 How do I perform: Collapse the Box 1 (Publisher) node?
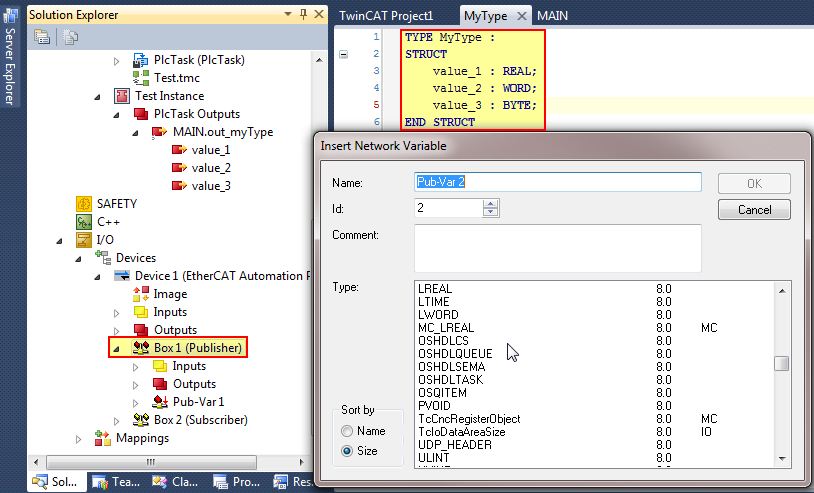point(117,349)
